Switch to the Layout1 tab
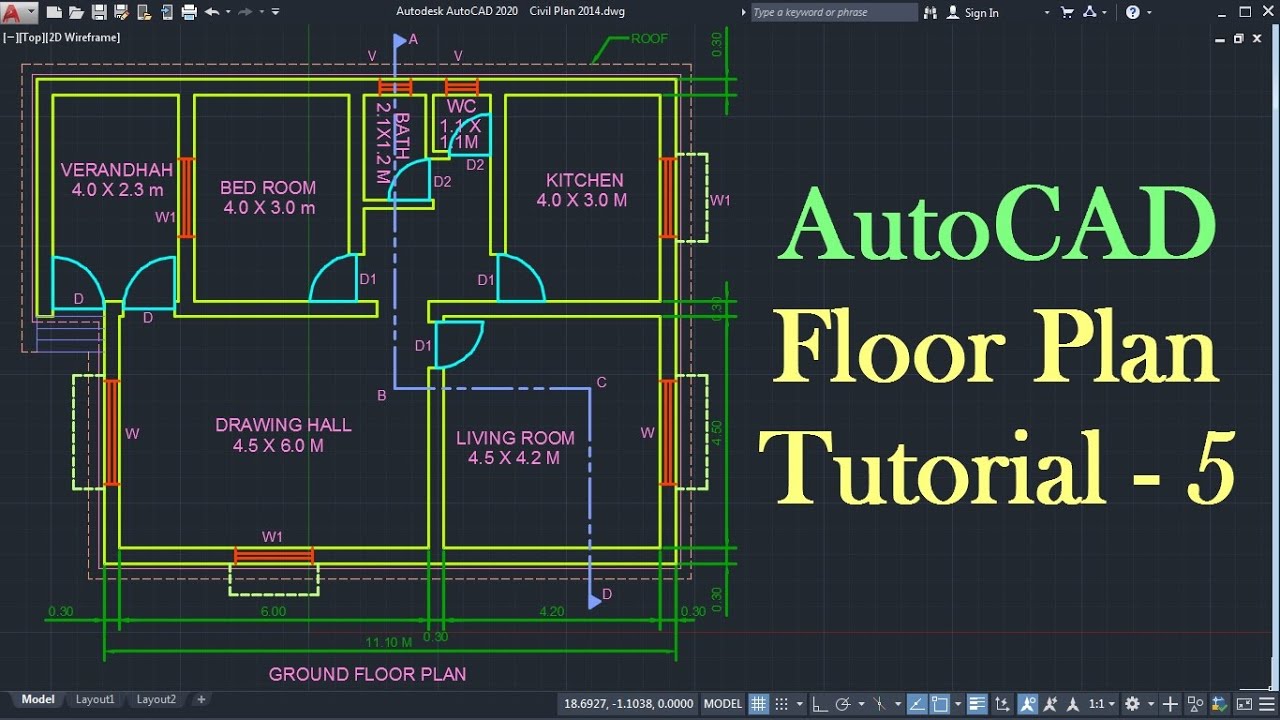Viewport: 1280px width, 720px height. click(95, 700)
